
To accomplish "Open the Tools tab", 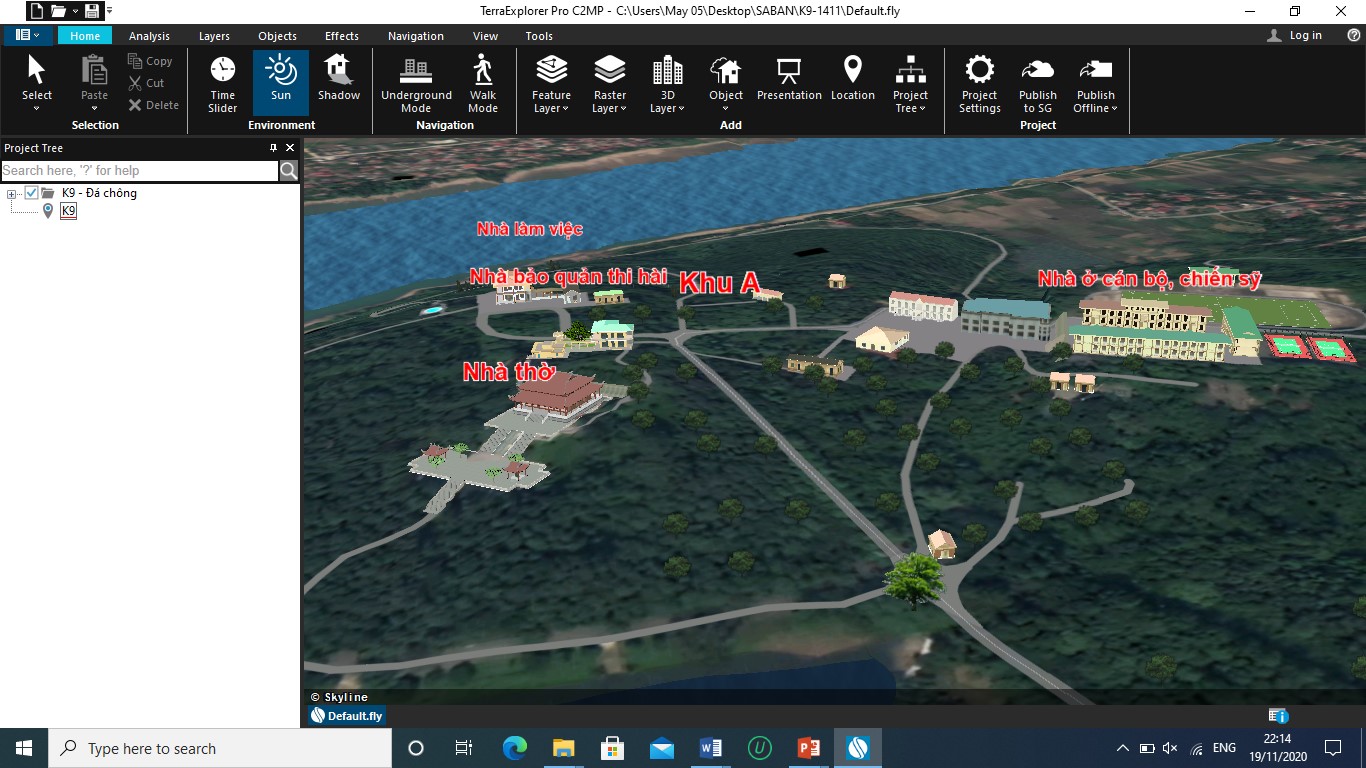I will (x=539, y=36).
